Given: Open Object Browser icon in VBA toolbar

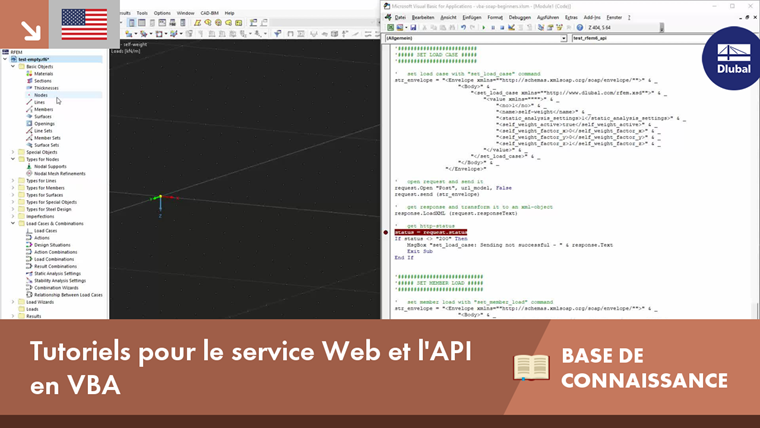Looking at the screenshot, I should click(559, 28).
